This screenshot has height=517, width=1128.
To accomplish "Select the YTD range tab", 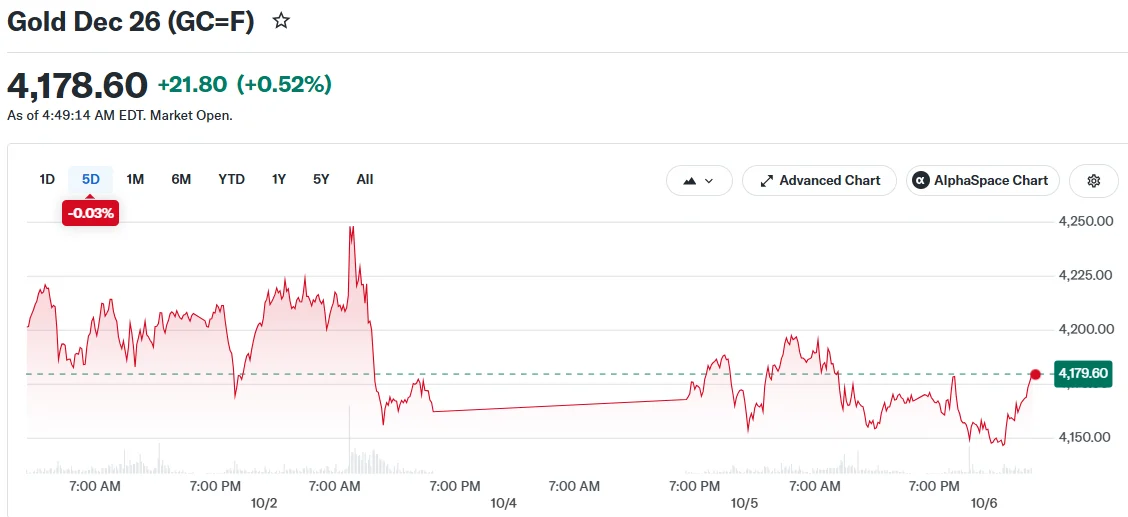I will (232, 180).
